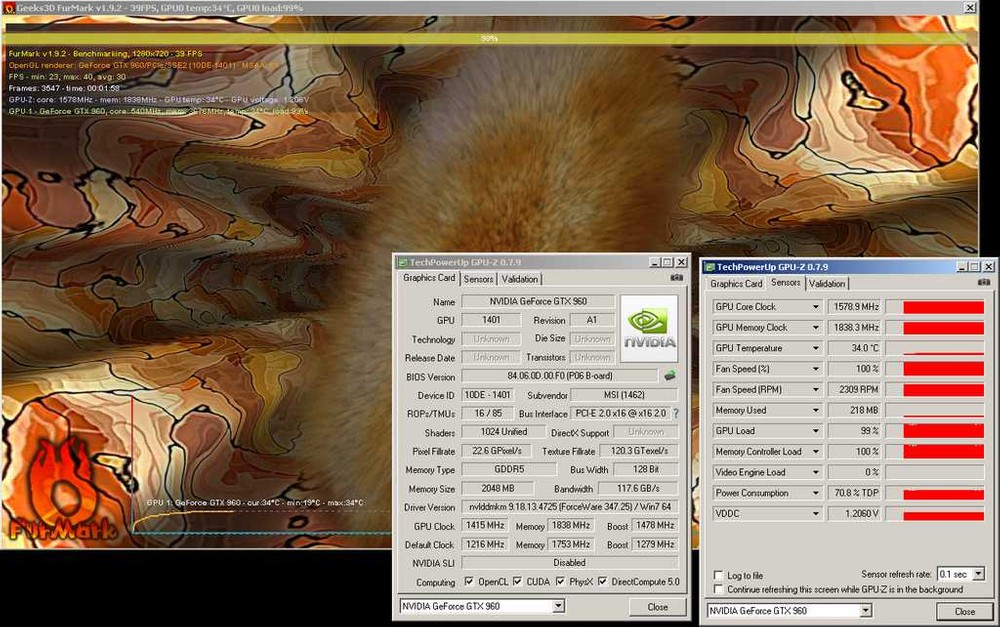Click the Bus Interface question mark icon
Image resolution: width=1000 pixels, height=627 pixels.
pos(675,413)
